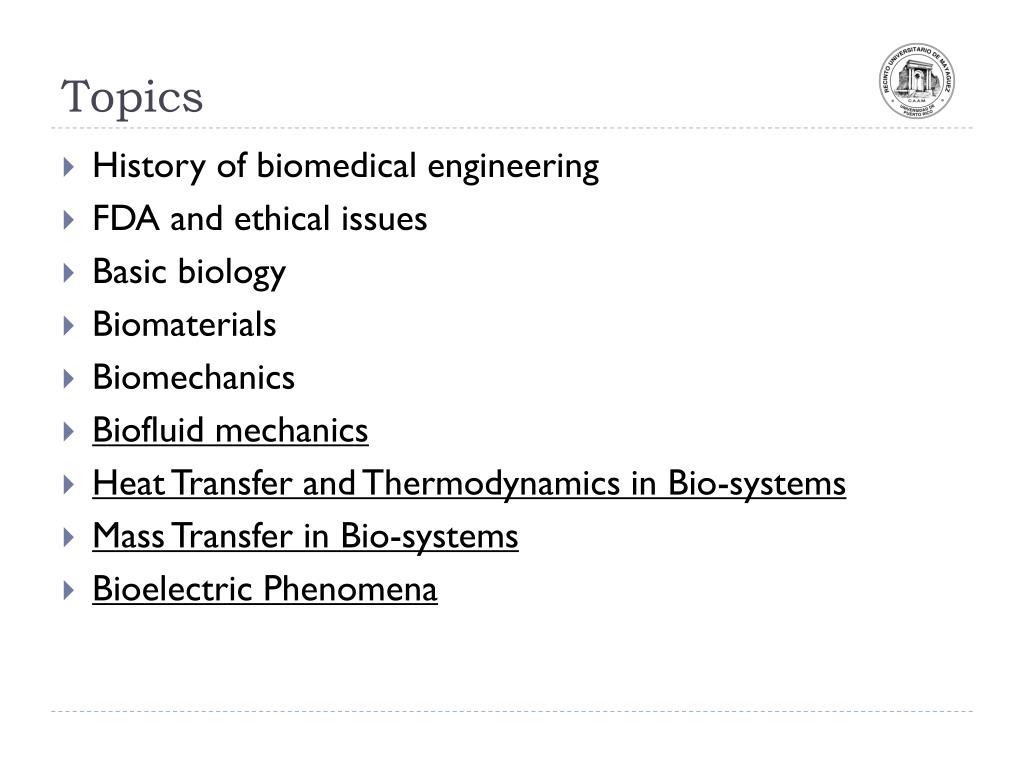Select the Basic biology text line
1024x768 pixels.
pos(189,273)
